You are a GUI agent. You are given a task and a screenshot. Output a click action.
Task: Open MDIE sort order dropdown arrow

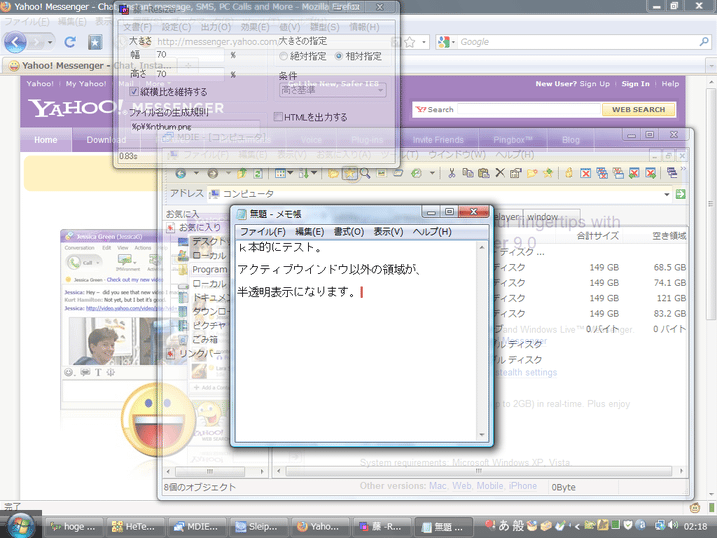[x=314, y=173]
